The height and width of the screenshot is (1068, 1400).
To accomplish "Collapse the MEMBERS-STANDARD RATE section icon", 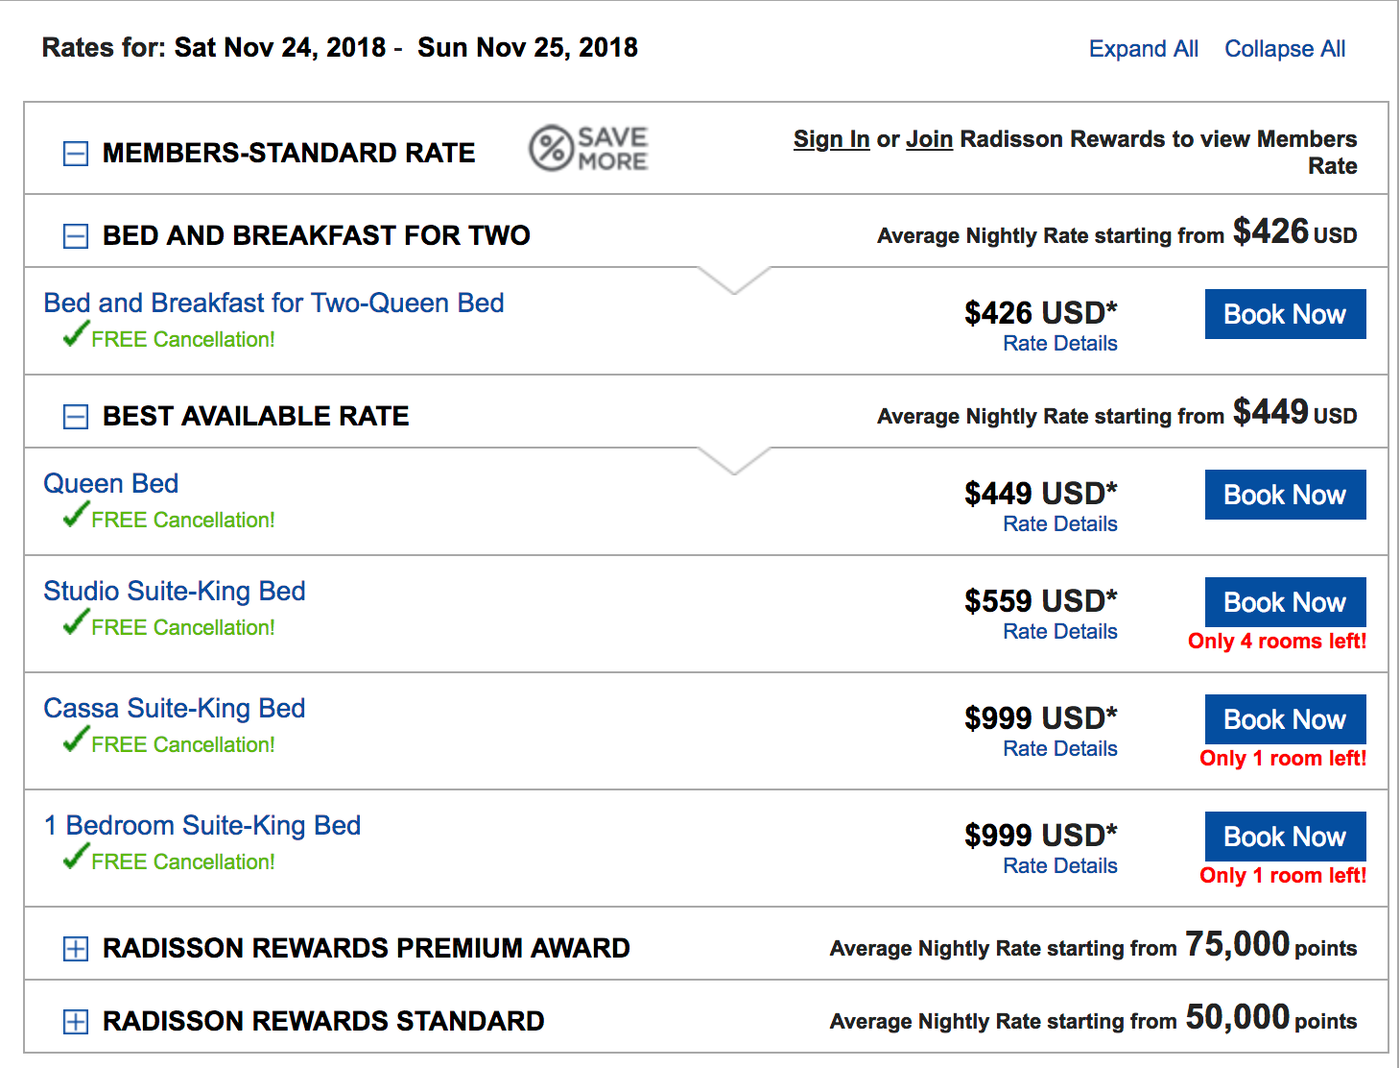I will (x=75, y=153).
